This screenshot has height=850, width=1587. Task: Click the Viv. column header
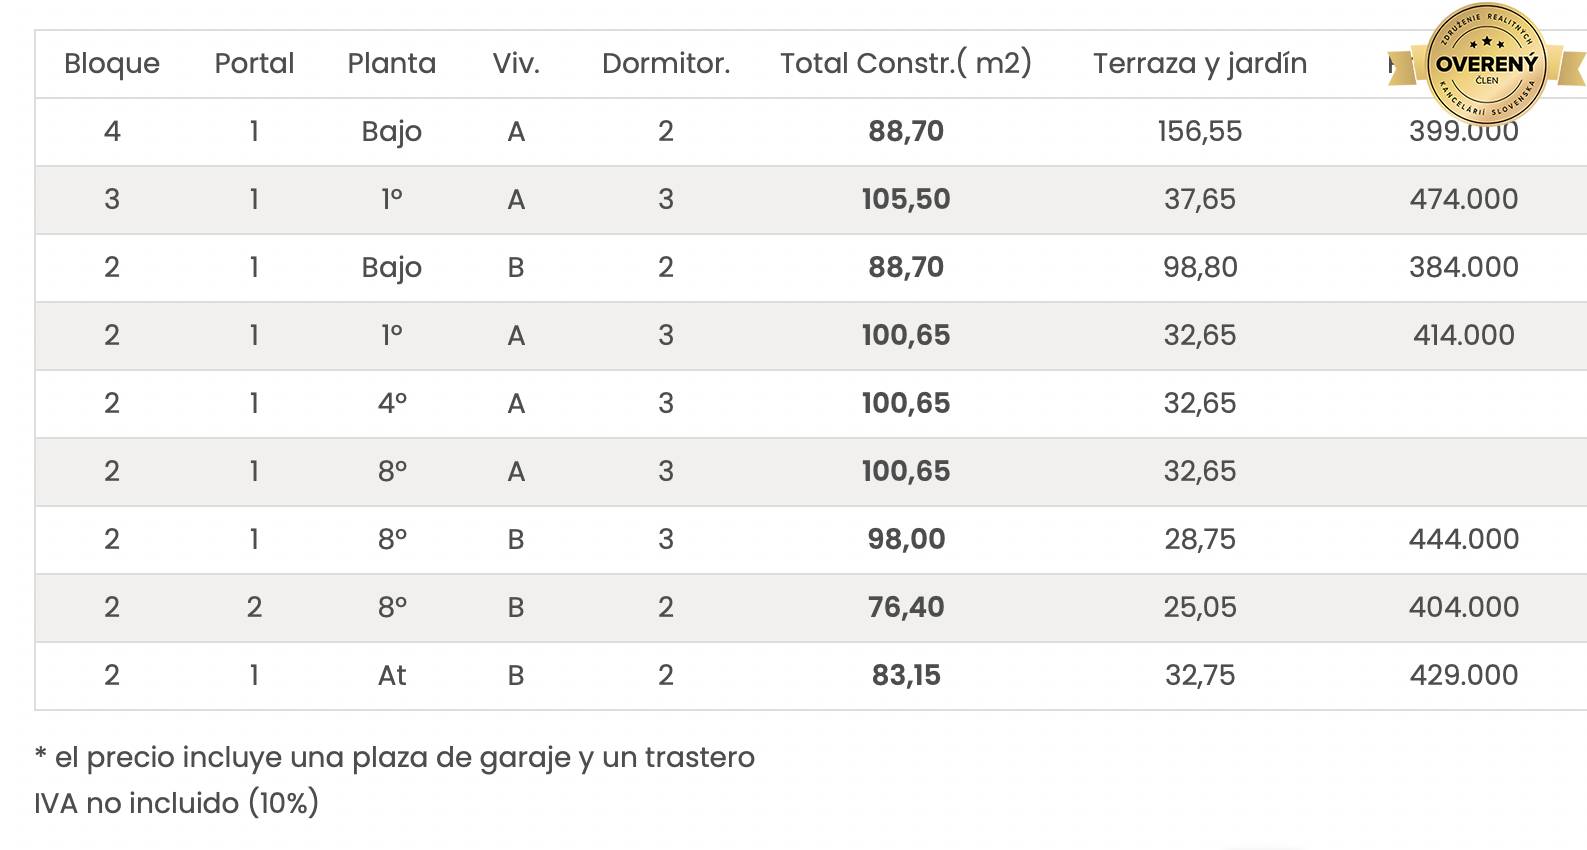point(516,64)
